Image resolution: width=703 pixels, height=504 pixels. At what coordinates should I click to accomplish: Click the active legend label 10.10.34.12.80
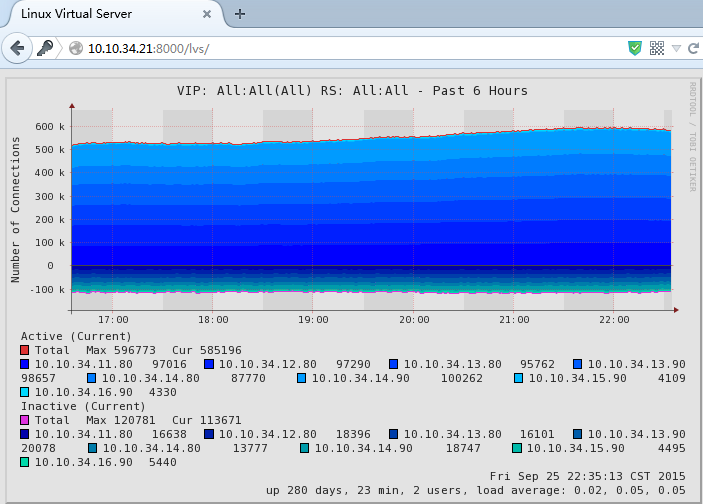[268, 364]
